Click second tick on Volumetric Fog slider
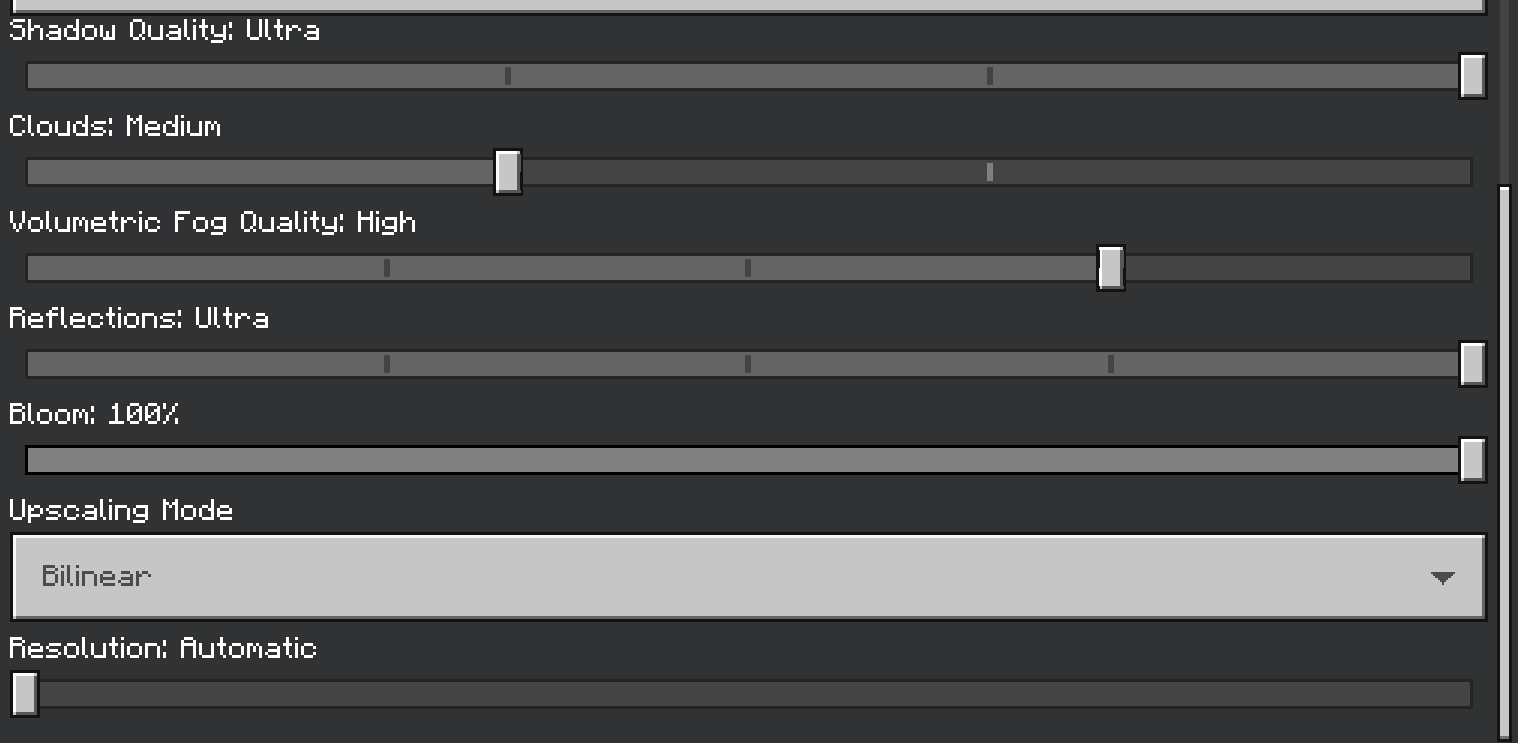 (x=748, y=268)
